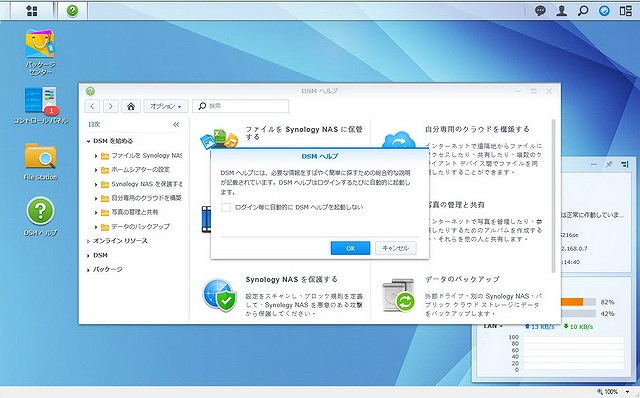This screenshot has height=398, width=640.
Task: Expand 'オンライン リソース' tree node
Action: (x=88, y=241)
